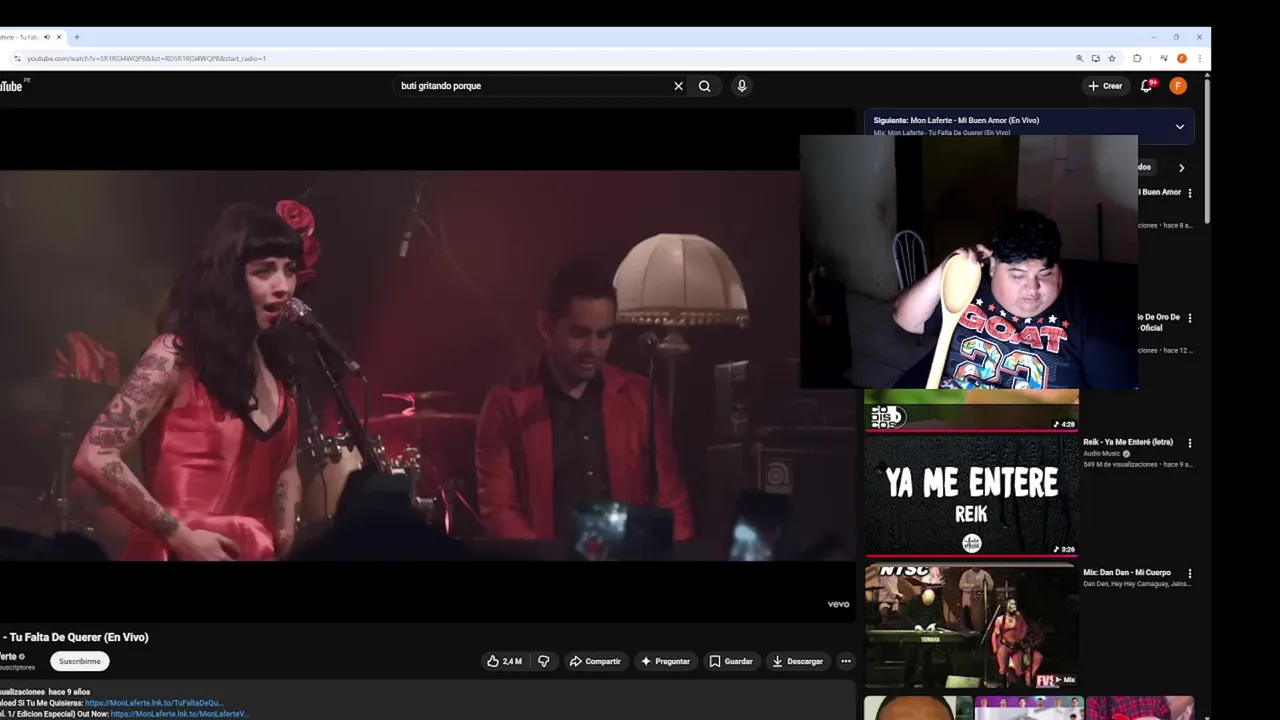1280x720 pixels.
Task: Open the MonLaferte.lnk.to/MonLaferteV link
Action: coord(179,714)
